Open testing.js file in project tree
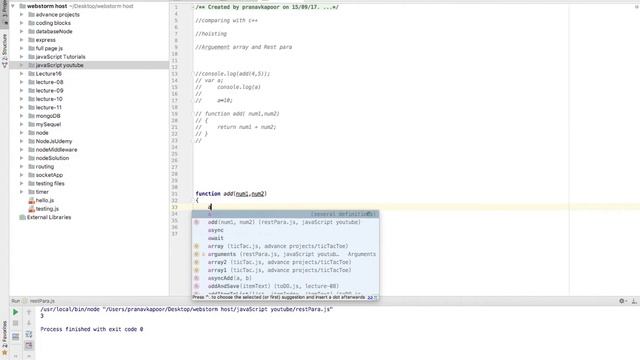This screenshot has height=360, width=640. (x=43, y=209)
